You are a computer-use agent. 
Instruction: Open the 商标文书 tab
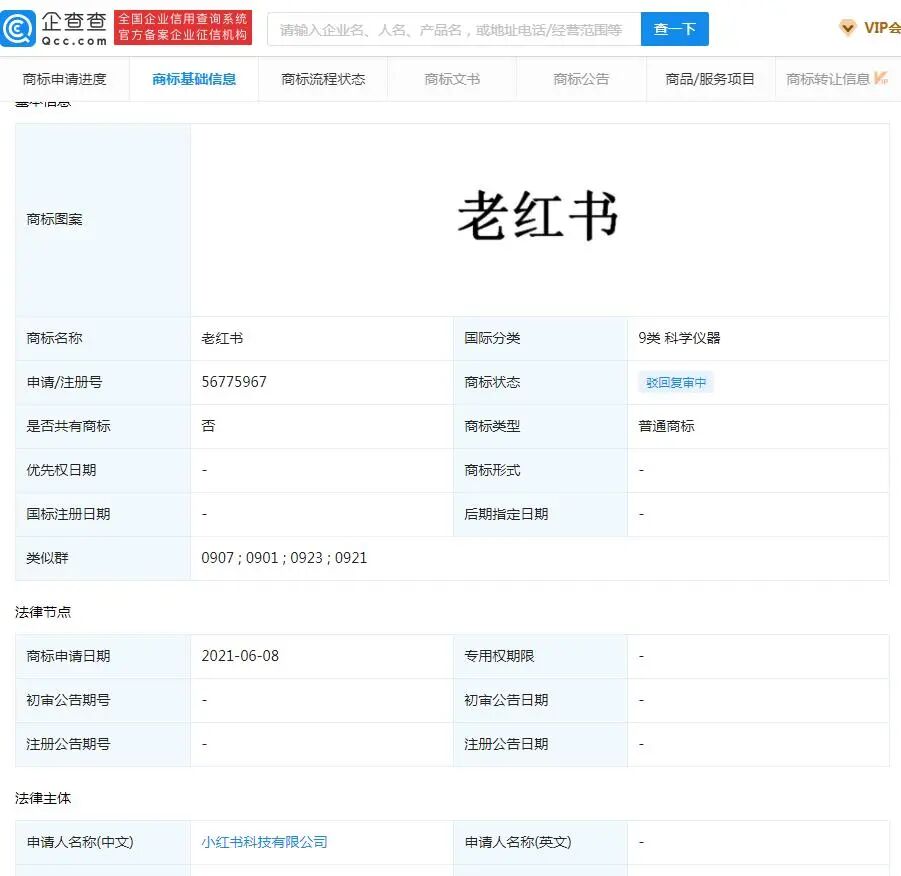coord(451,77)
